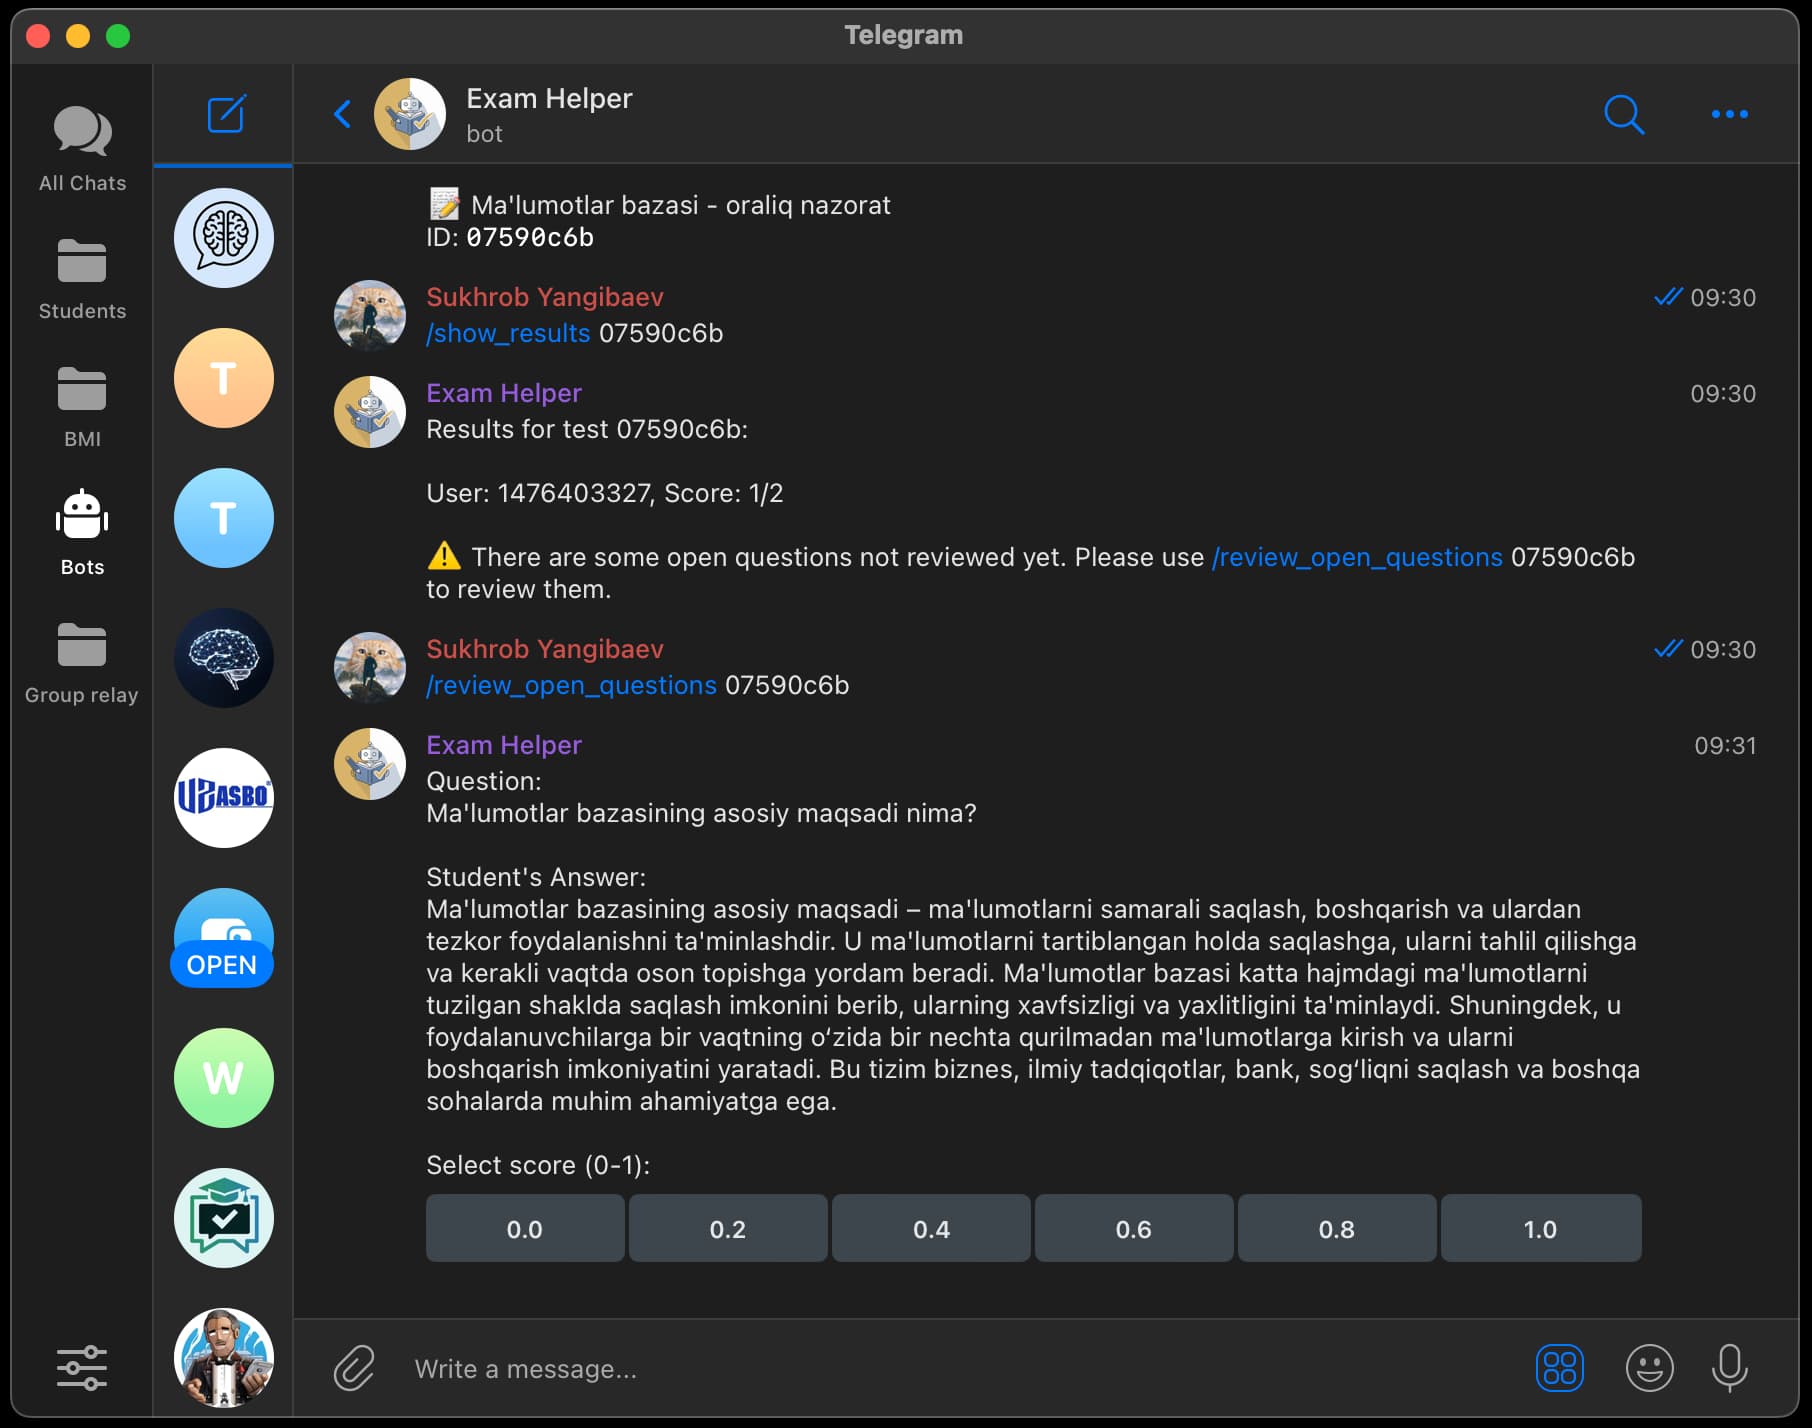The image size is (1812, 1428).
Task: Open Sukhrob Yangibaev name on 09:30 show_results message
Action: coord(545,297)
